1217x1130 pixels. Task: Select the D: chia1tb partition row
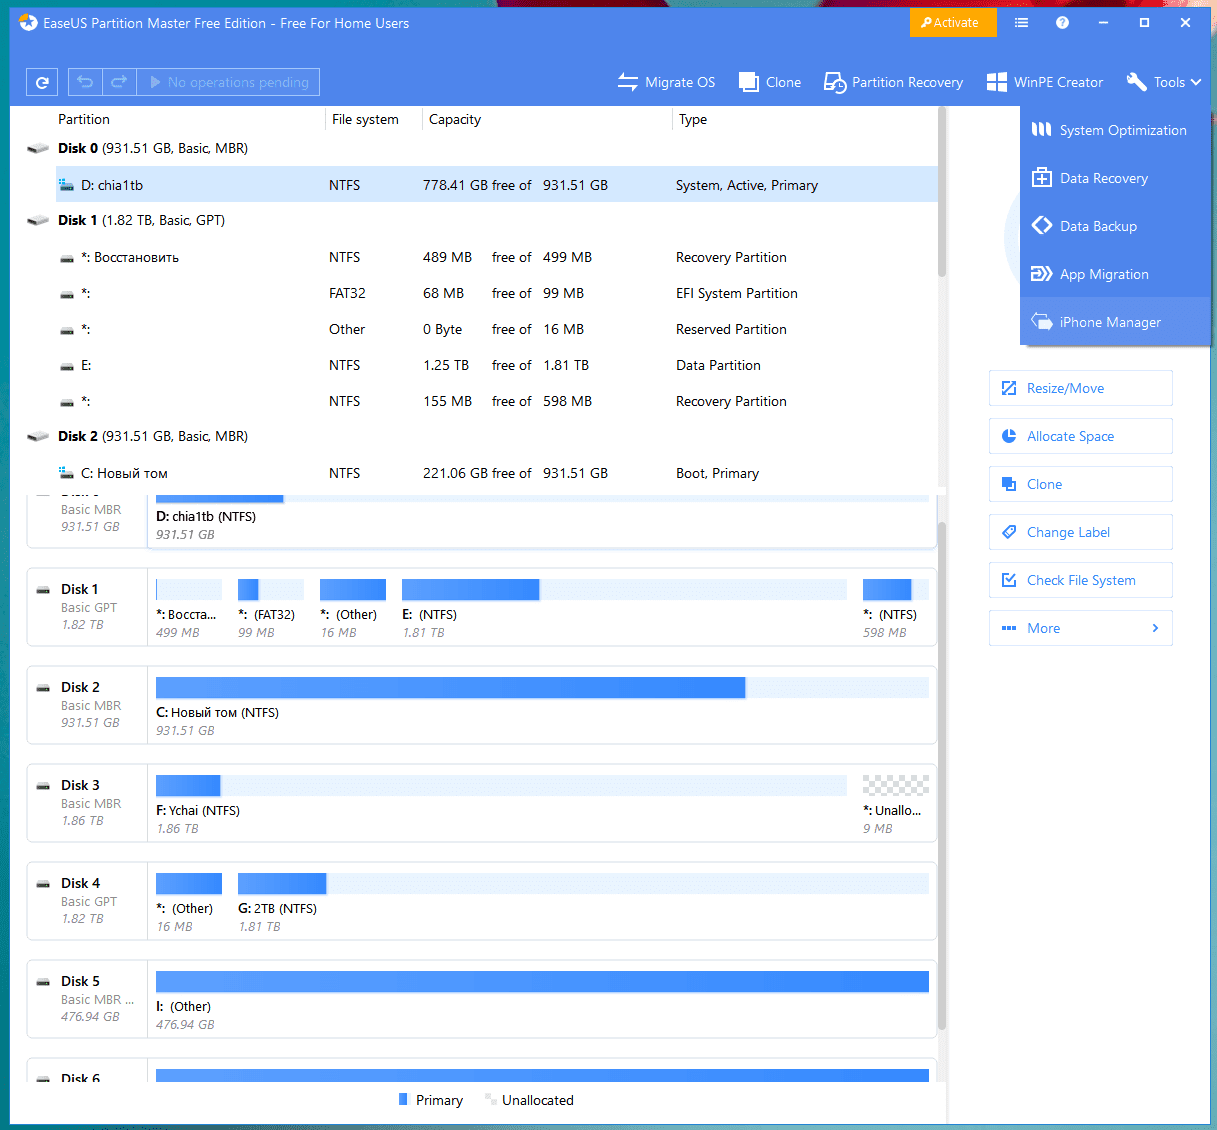click(497, 185)
